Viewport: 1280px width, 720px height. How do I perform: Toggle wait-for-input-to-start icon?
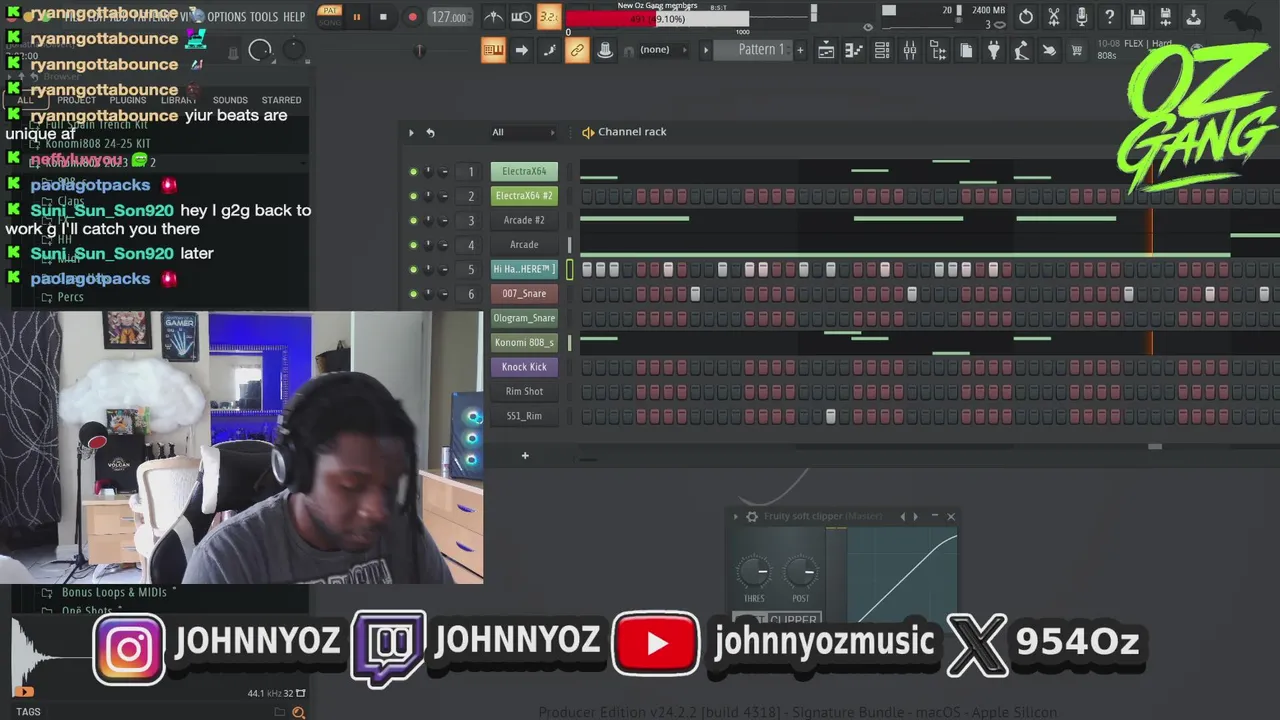pyautogui.click(x=521, y=17)
